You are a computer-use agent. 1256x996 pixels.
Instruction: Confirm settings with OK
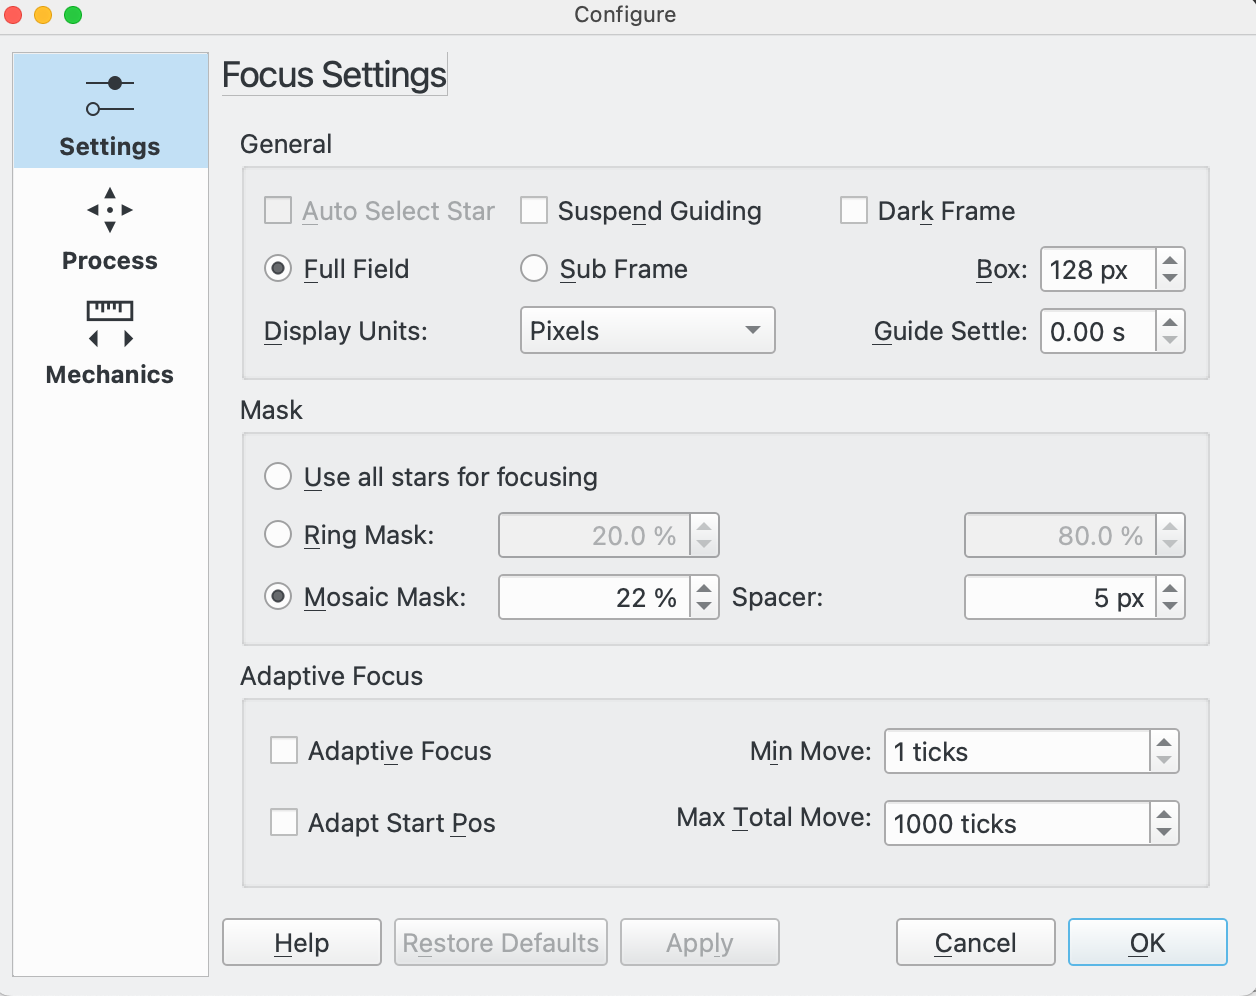(1147, 941)
